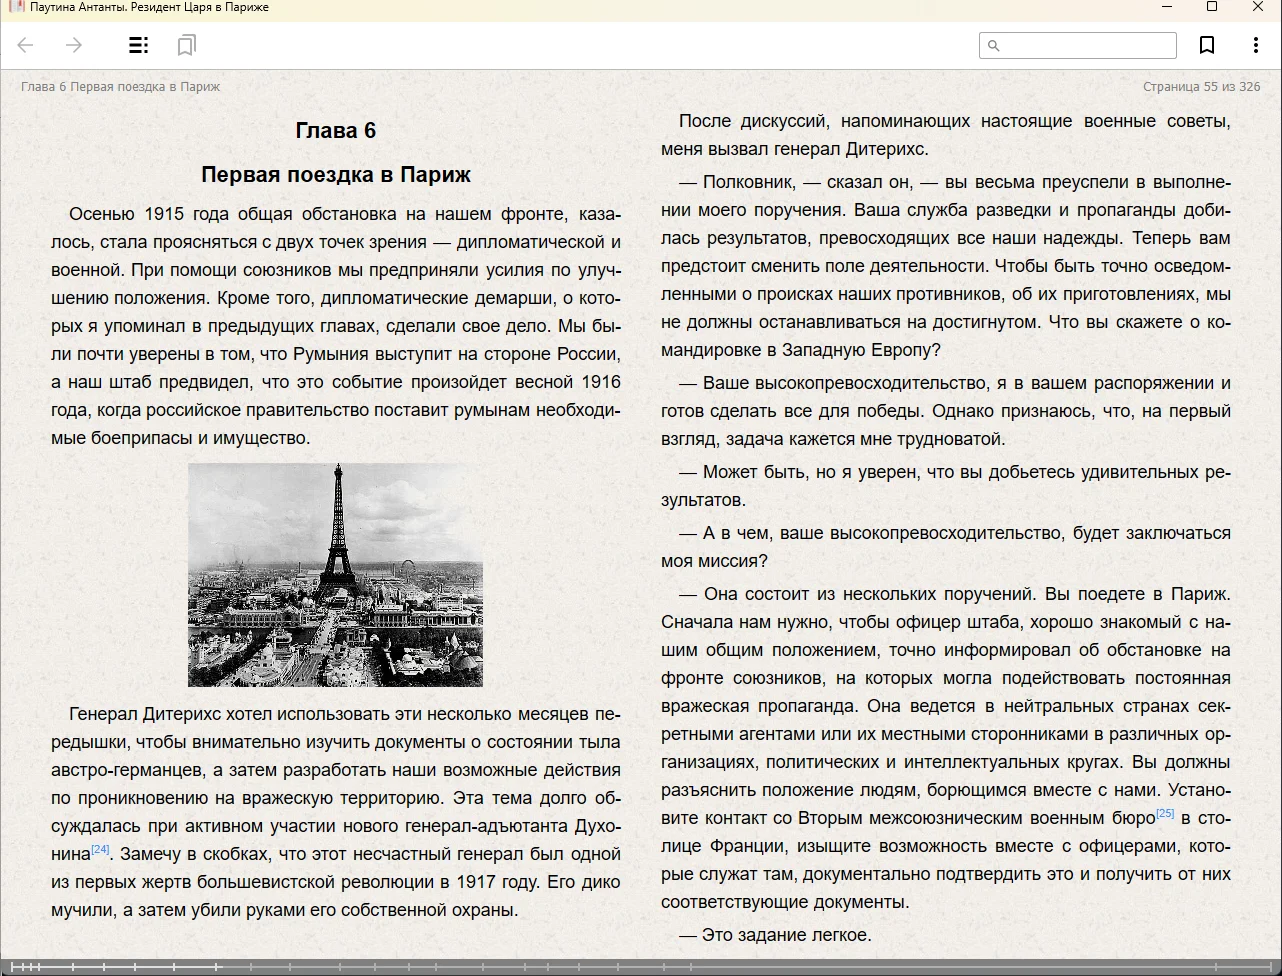This screenshot has height=976, width=1282.
Task: Click the book icon in title bar
Action: (15, 7)
